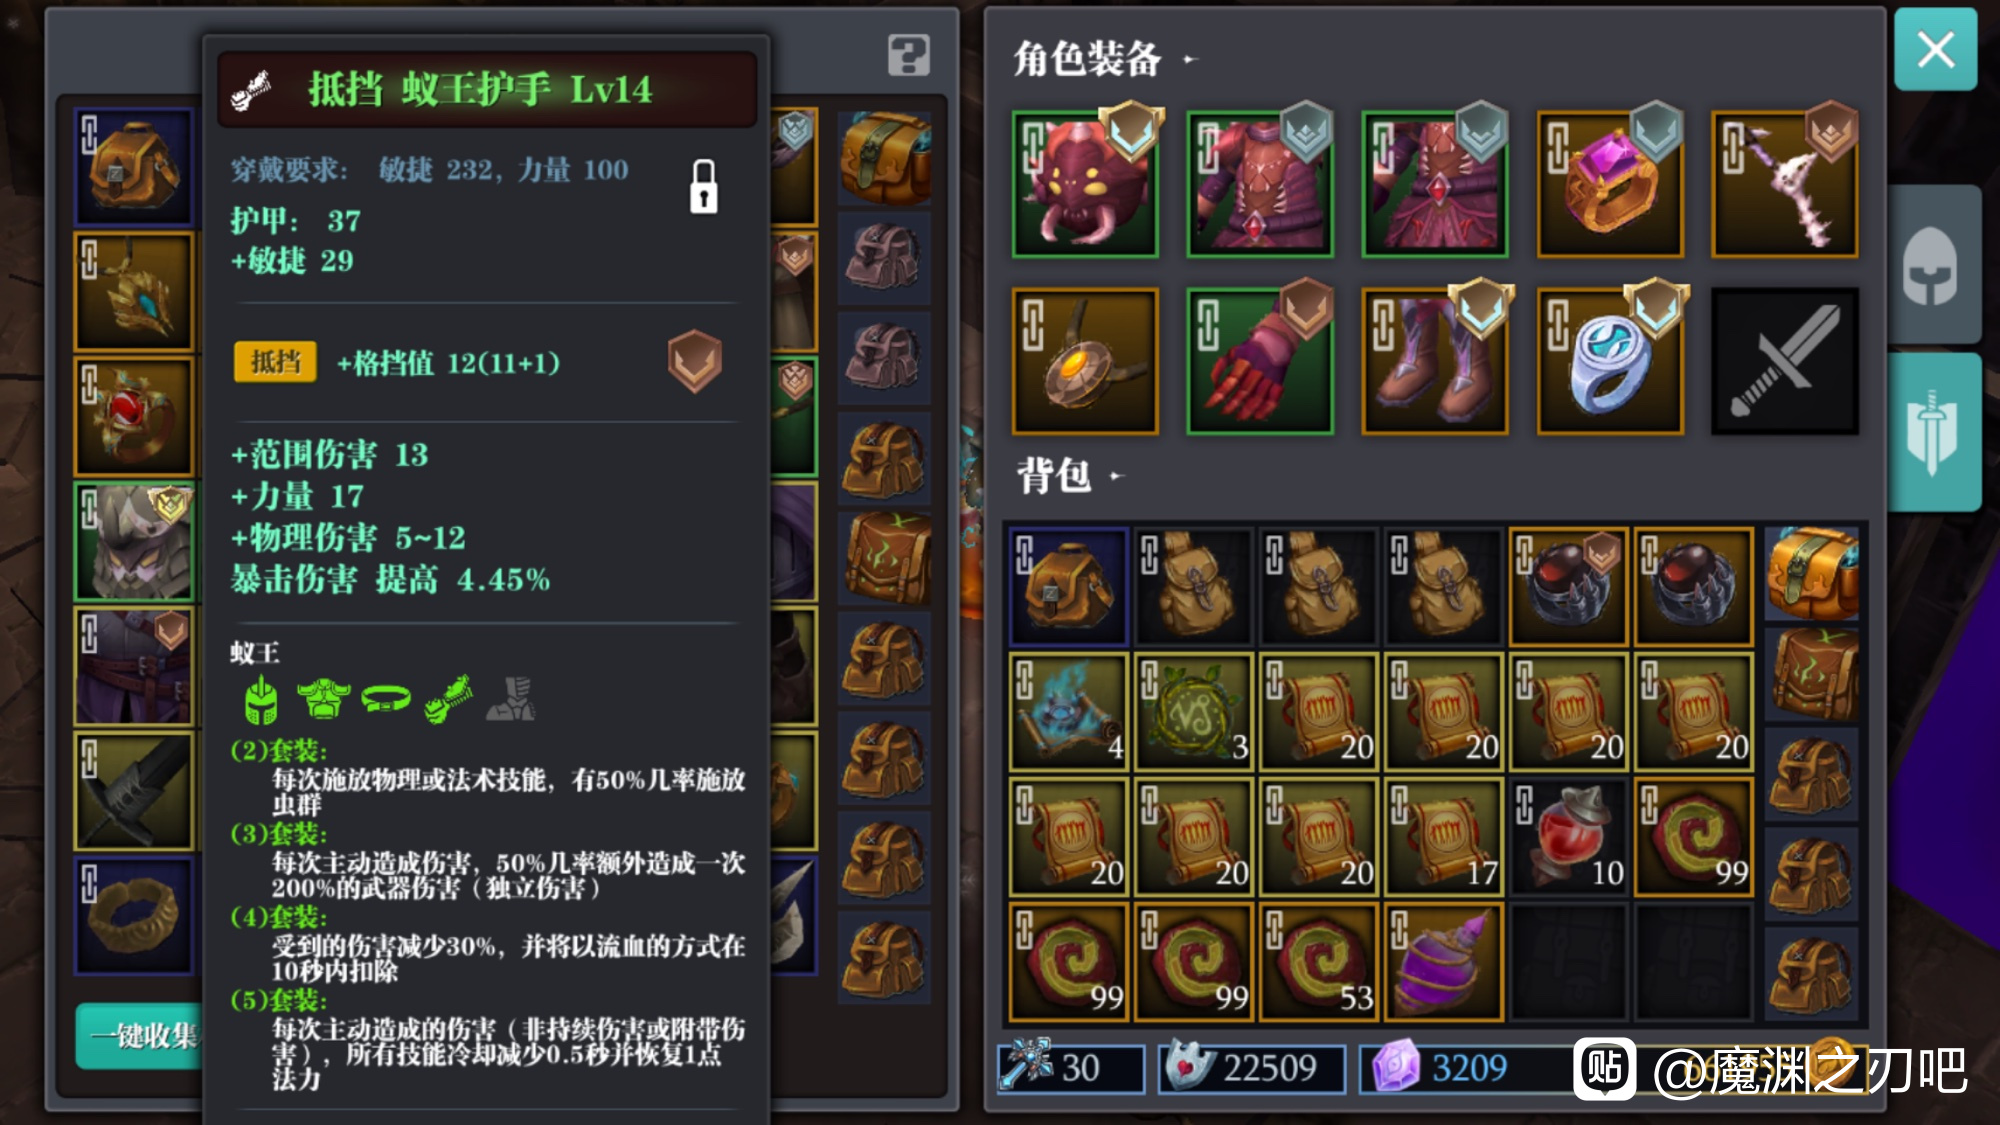2000x1125 pixels.
Task: Click the empty weapon sword slot
Action: pos(1785,361)
